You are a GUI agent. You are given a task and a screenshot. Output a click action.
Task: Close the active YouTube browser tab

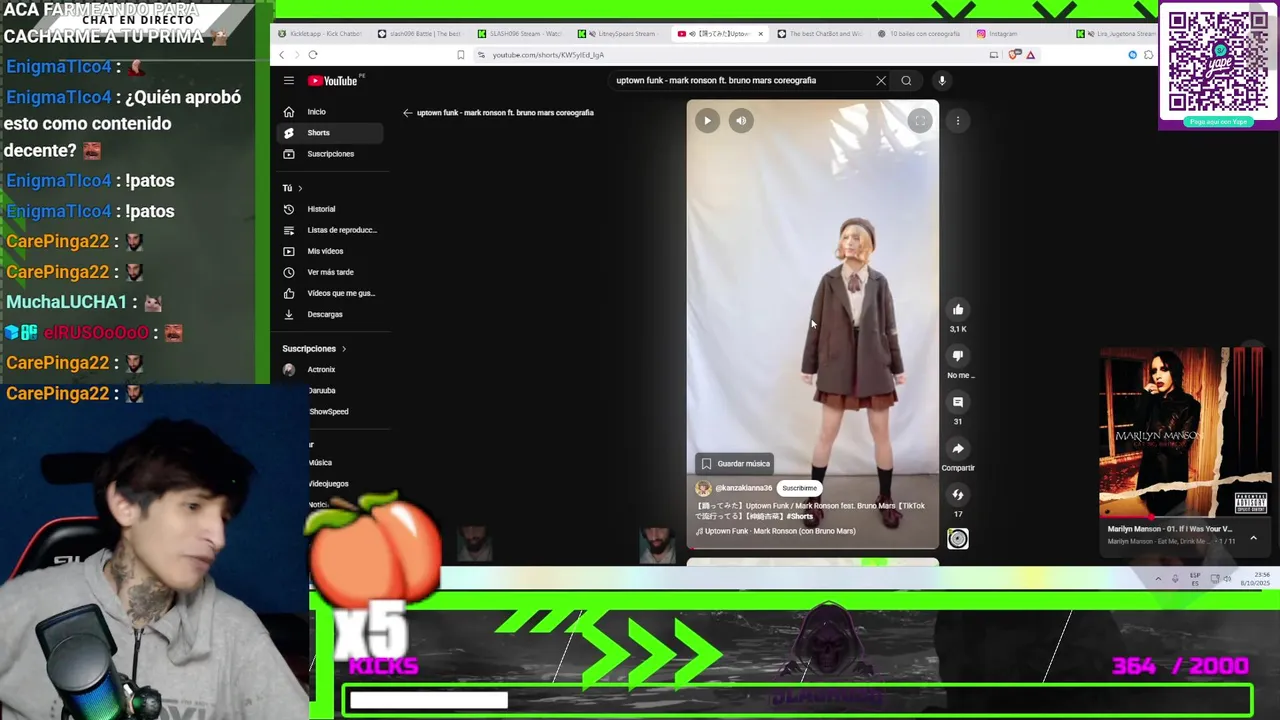tap(760, 34)
